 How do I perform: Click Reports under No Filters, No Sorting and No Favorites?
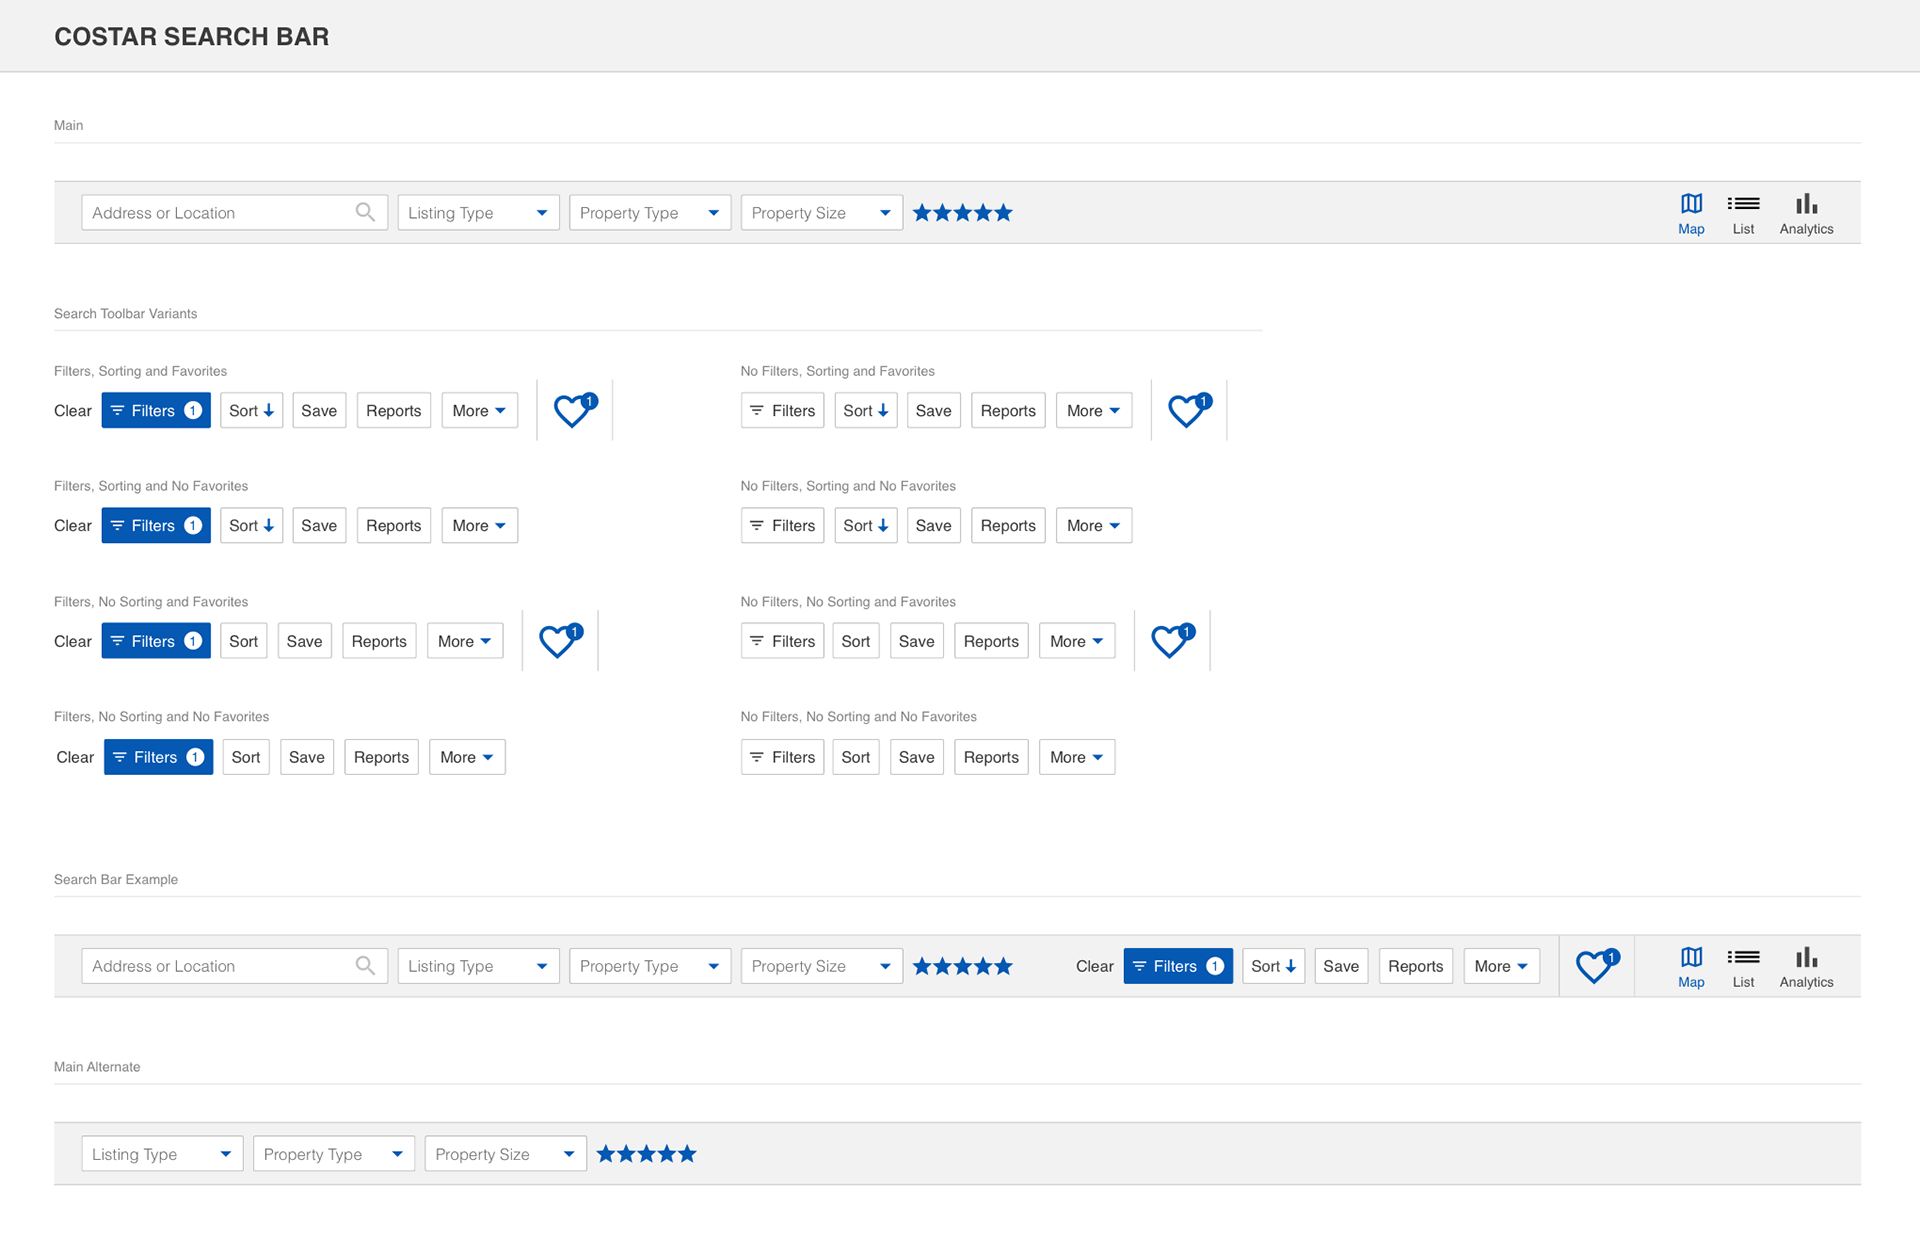(x=991, y=757)
